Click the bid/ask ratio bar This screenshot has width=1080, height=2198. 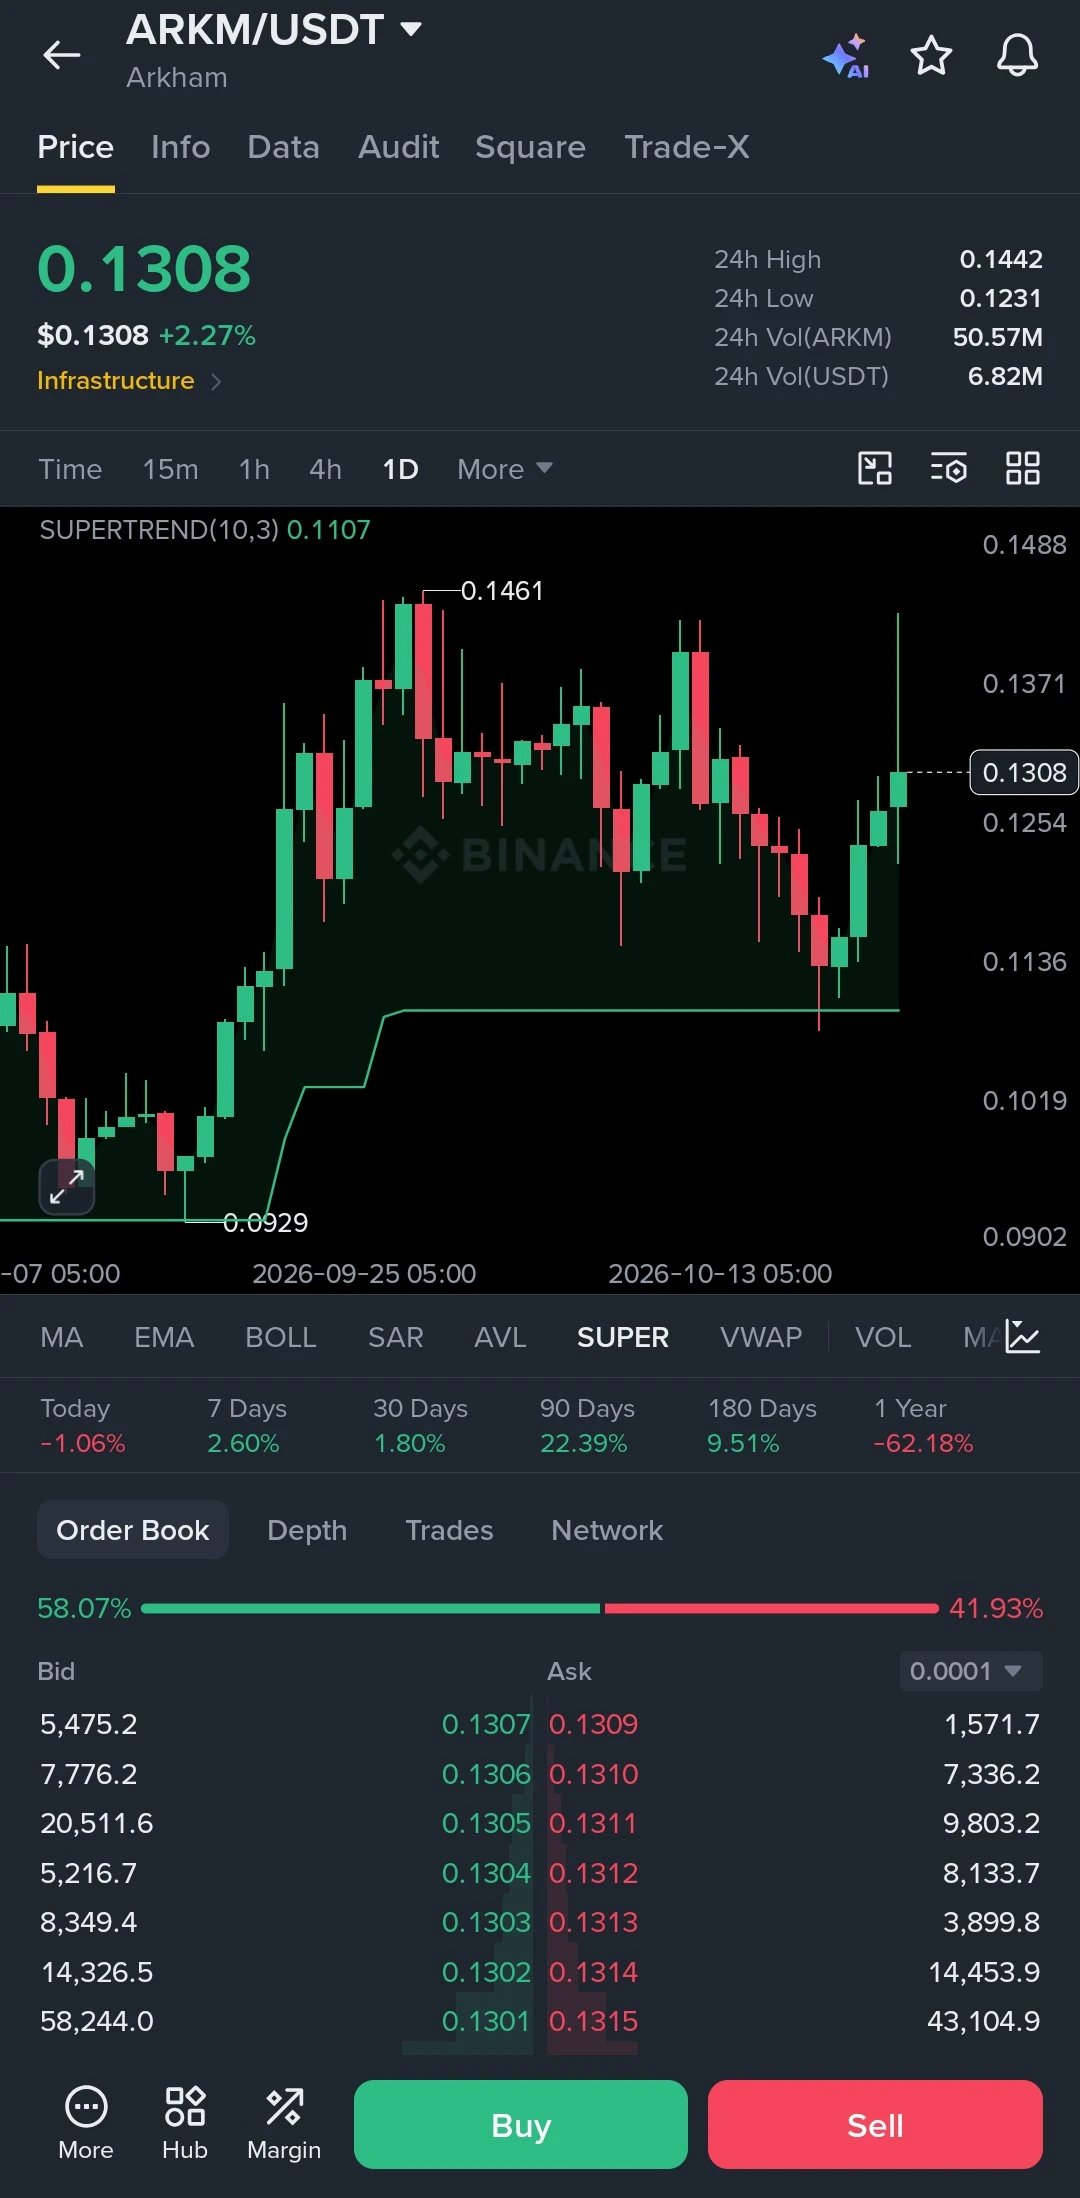[x=540, y=1608]
